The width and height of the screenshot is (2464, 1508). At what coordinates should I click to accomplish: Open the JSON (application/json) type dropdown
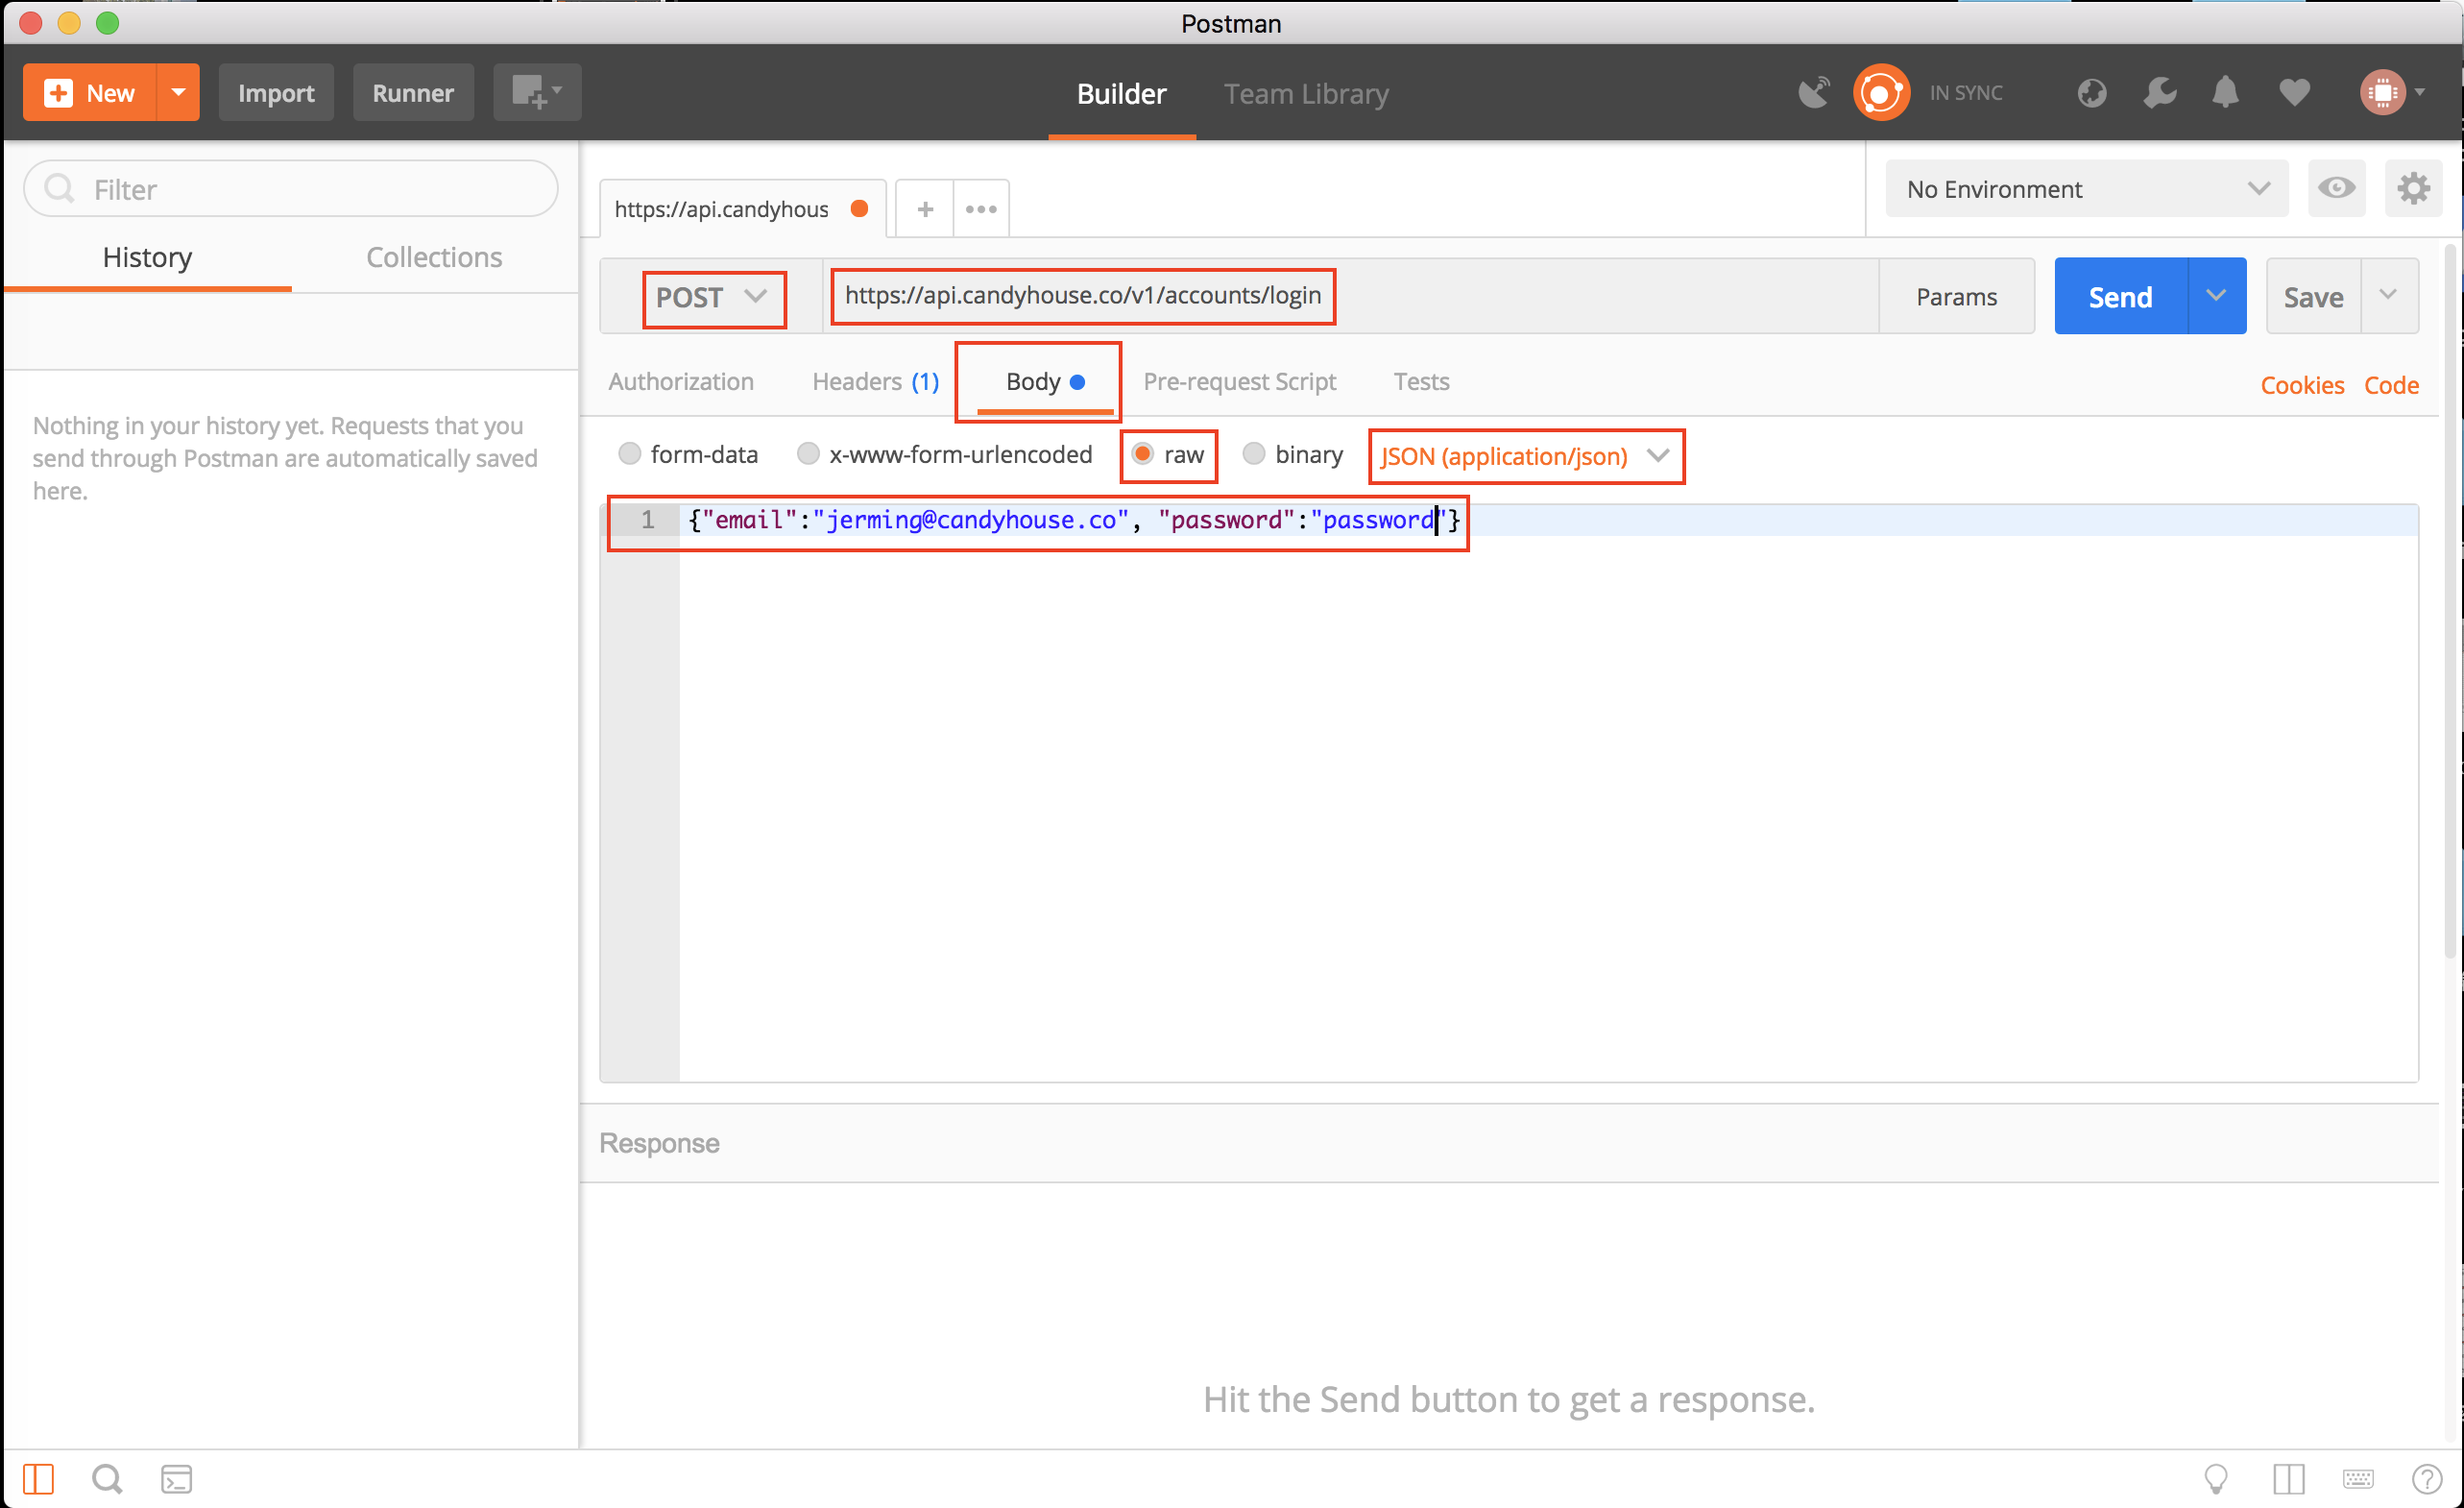1525,457
